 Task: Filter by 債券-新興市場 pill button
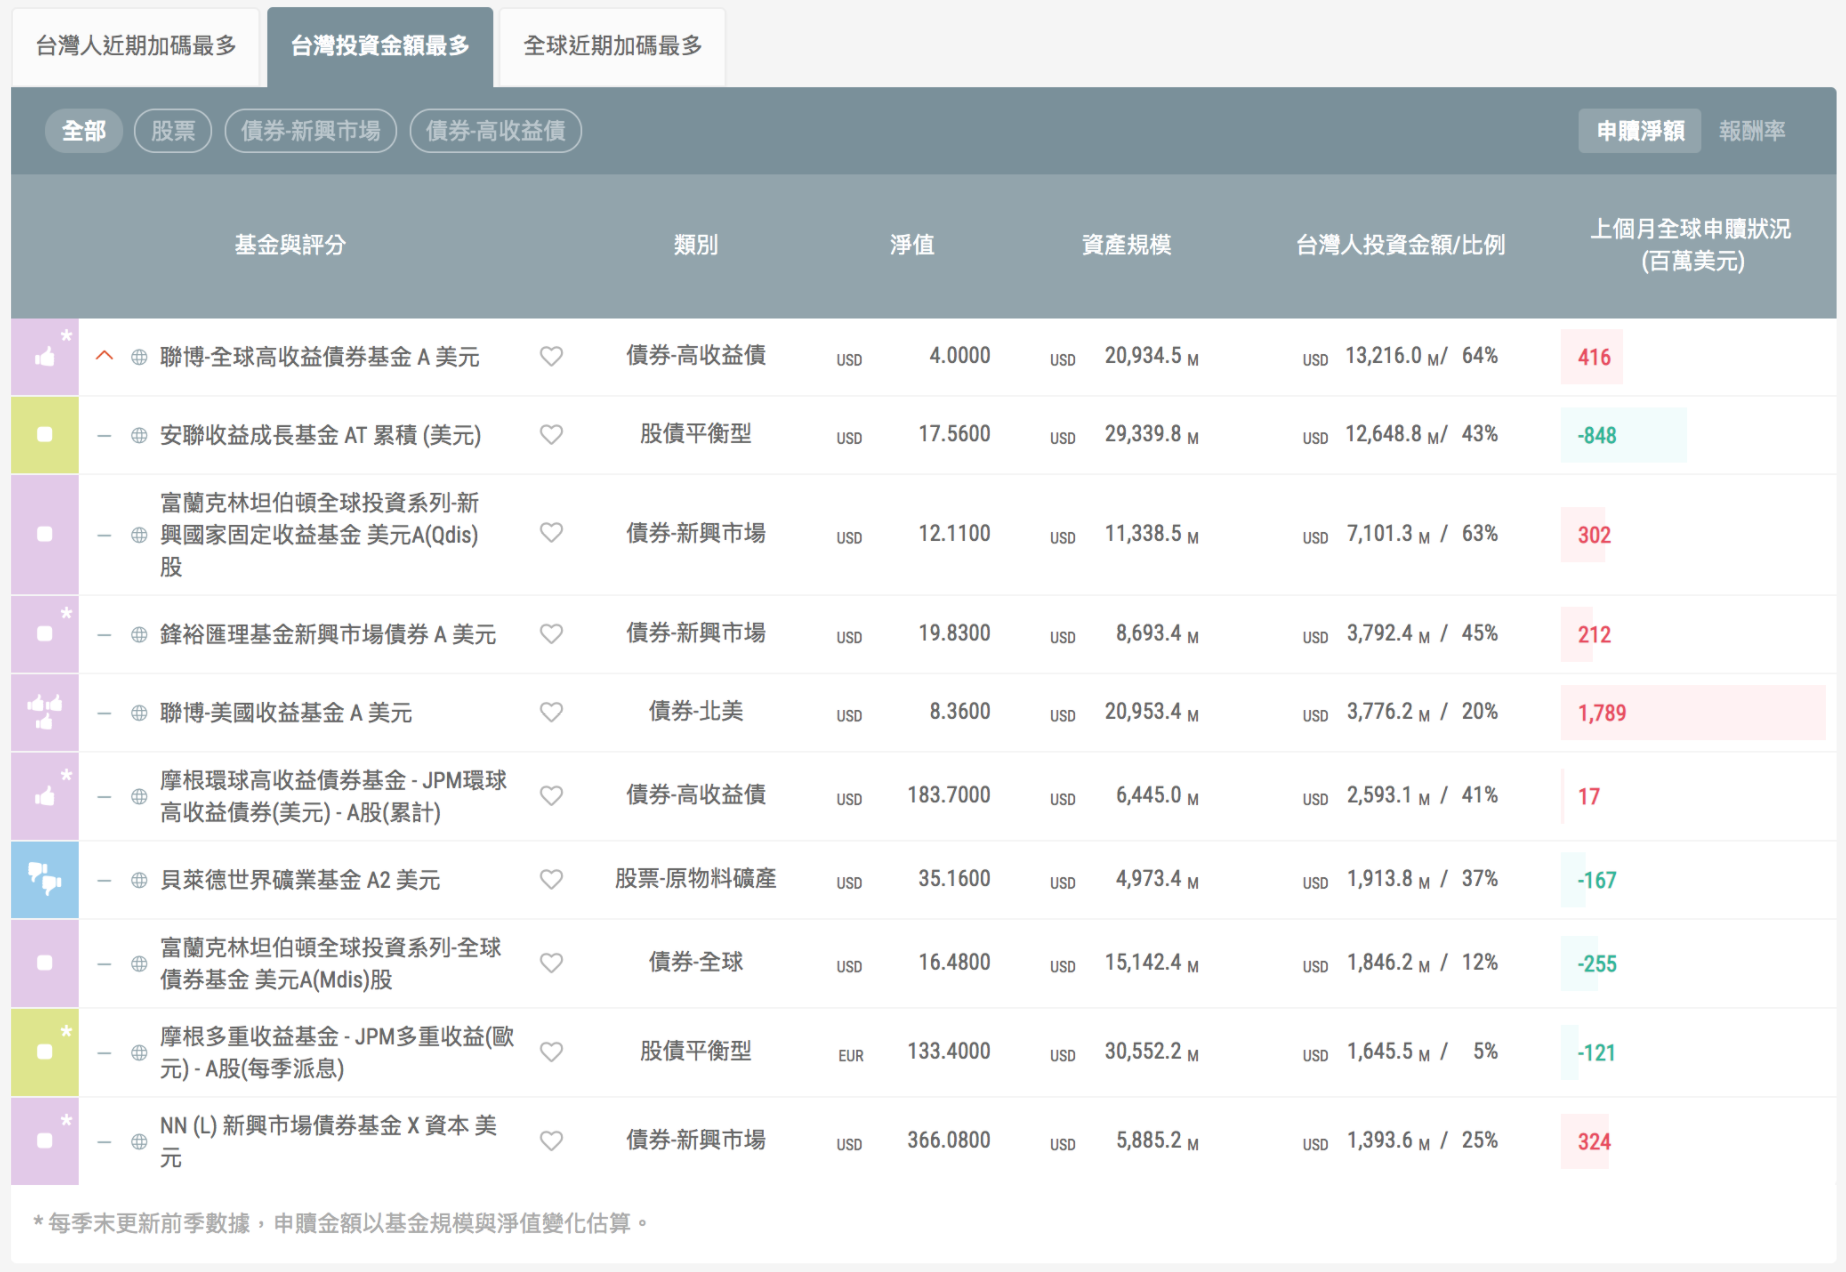(x=310, y=131)
